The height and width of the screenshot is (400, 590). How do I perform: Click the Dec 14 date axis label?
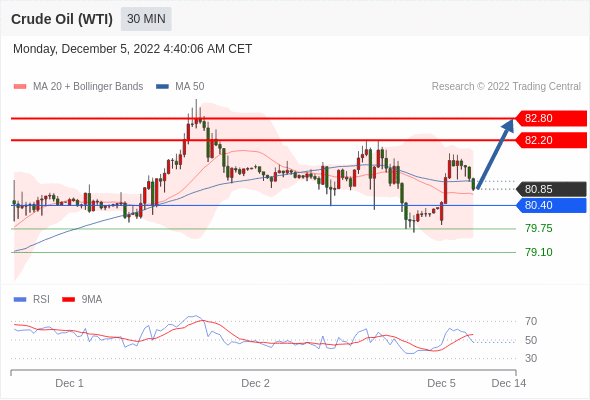509,383
